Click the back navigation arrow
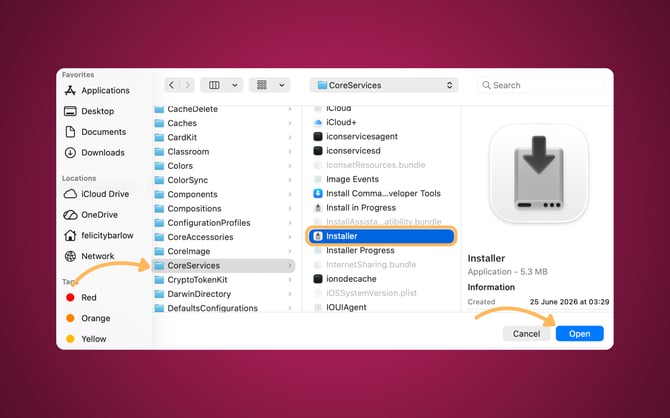The width and height of the screenshot is (670, 418). [171, 85]
